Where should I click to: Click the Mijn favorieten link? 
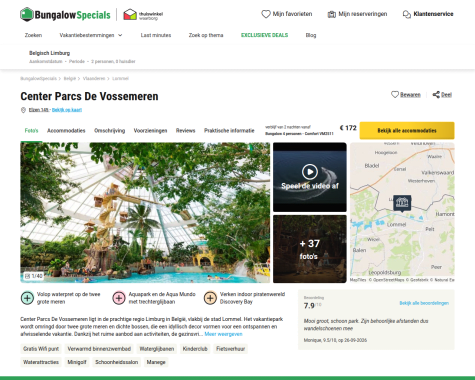tap(292, 14)
